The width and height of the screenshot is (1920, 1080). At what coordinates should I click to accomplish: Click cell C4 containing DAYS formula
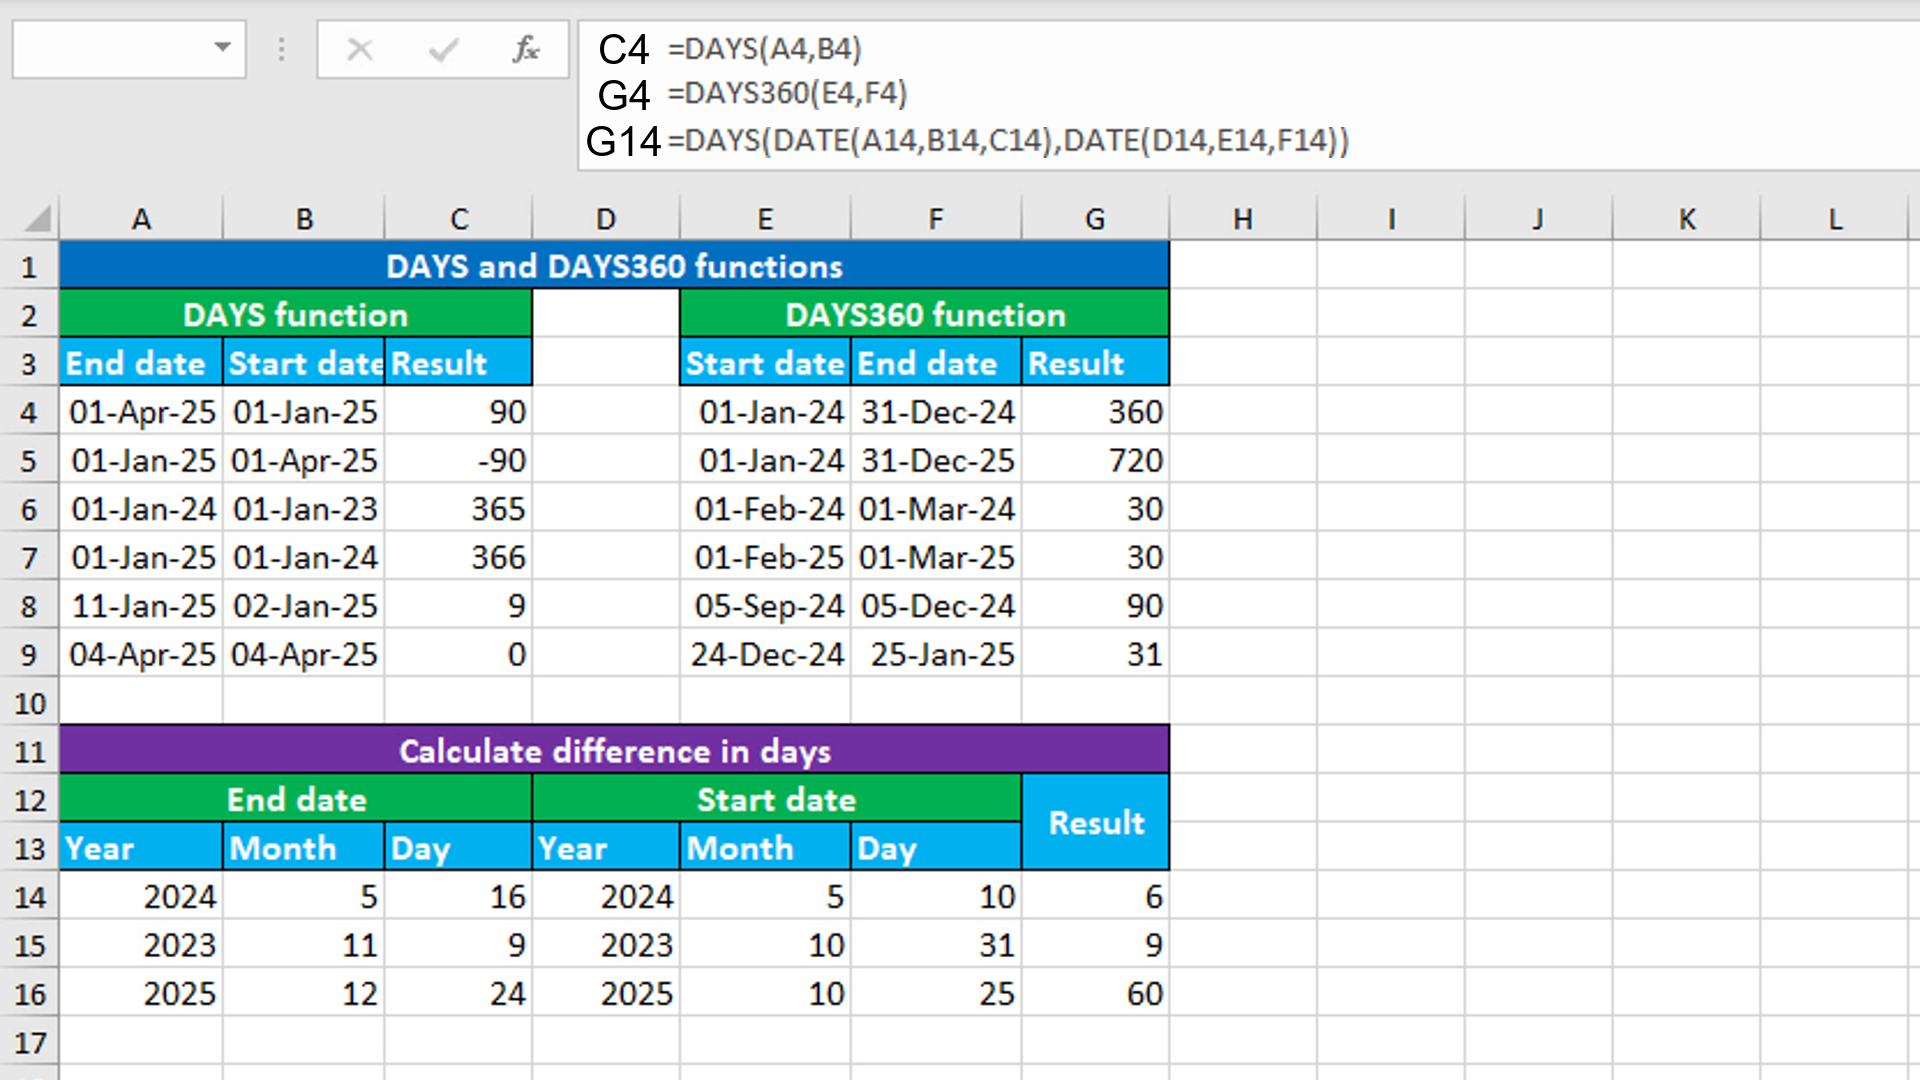[458, 411]
